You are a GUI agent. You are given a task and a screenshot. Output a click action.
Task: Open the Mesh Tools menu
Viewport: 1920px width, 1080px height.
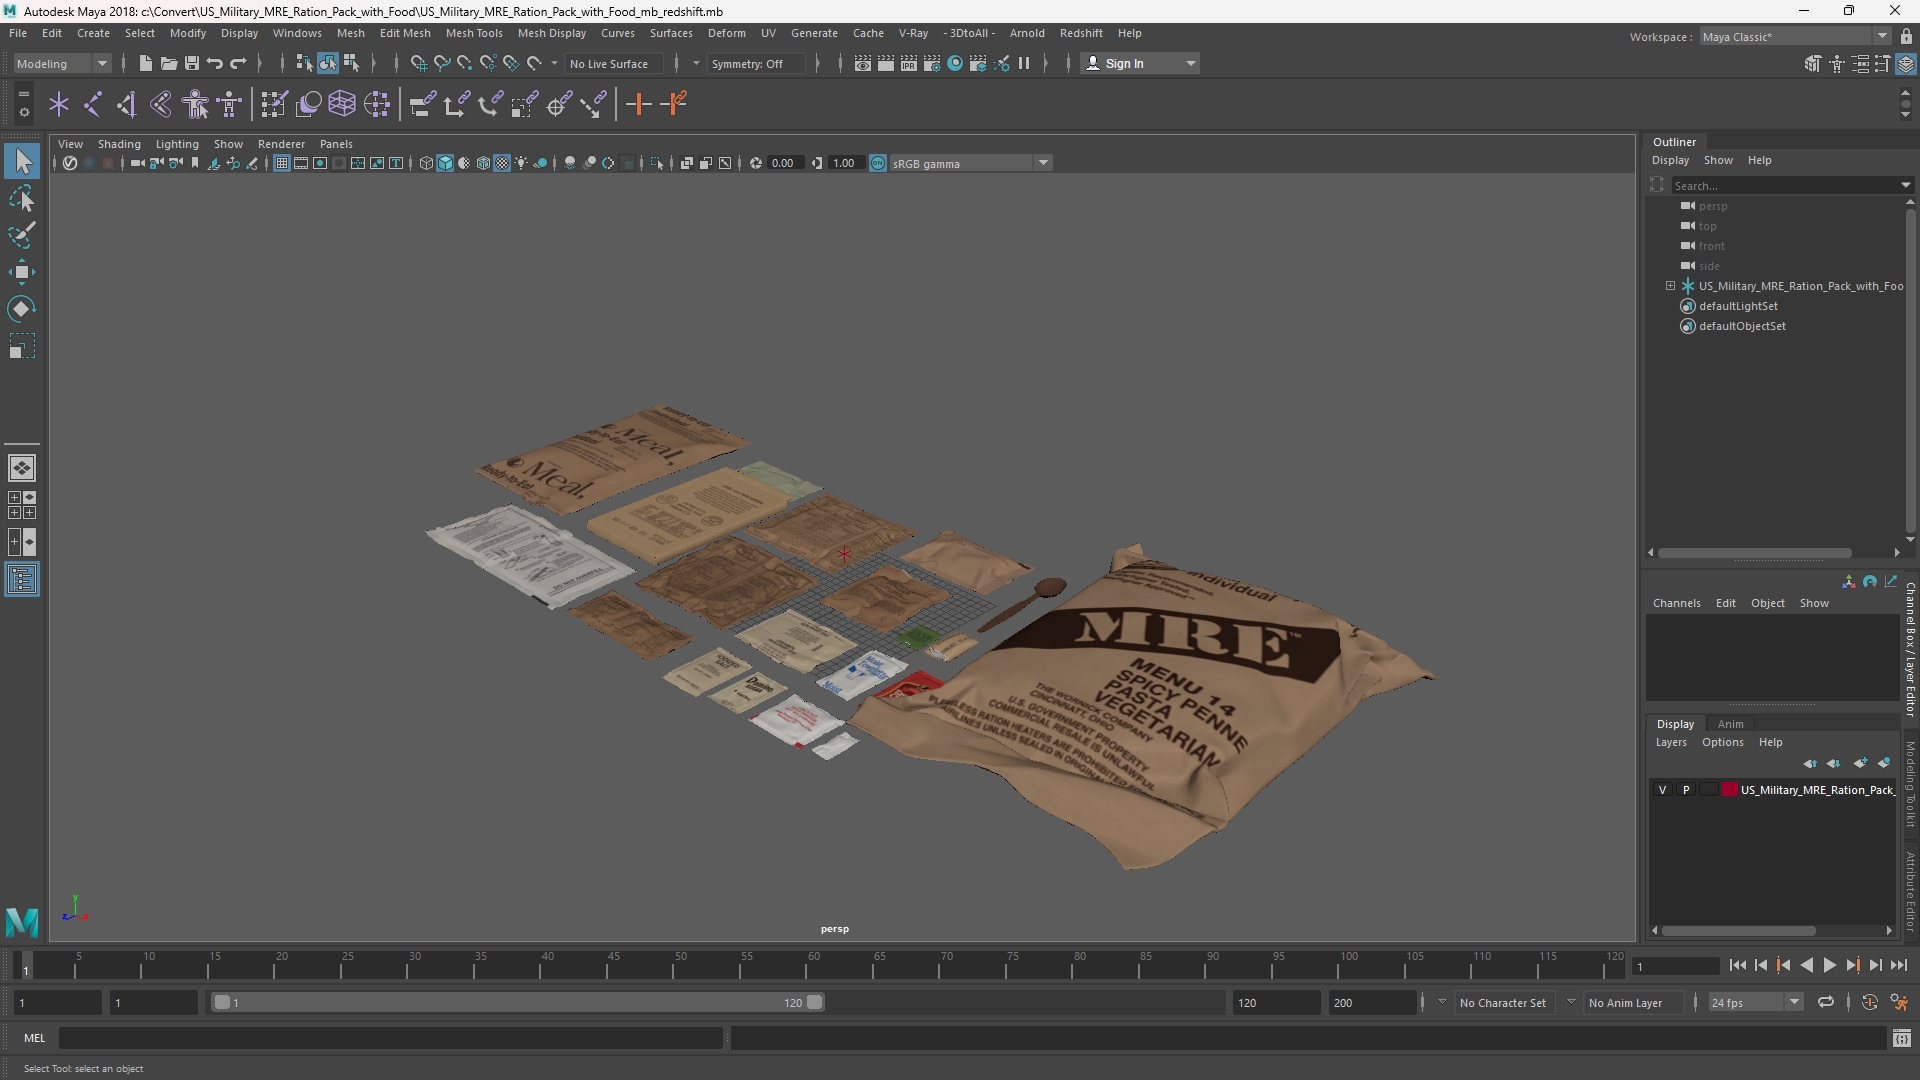coord(474,33)
